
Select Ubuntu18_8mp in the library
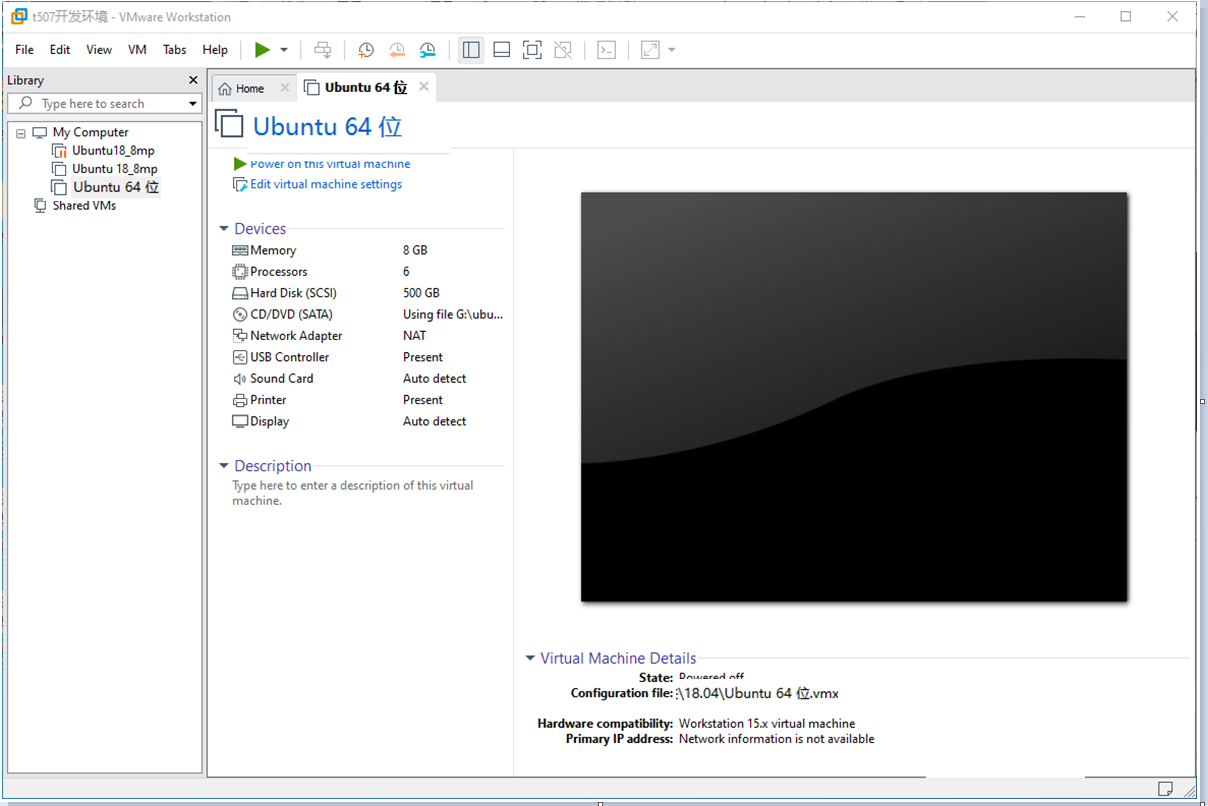pyautogui.click(x=112, y=151)
